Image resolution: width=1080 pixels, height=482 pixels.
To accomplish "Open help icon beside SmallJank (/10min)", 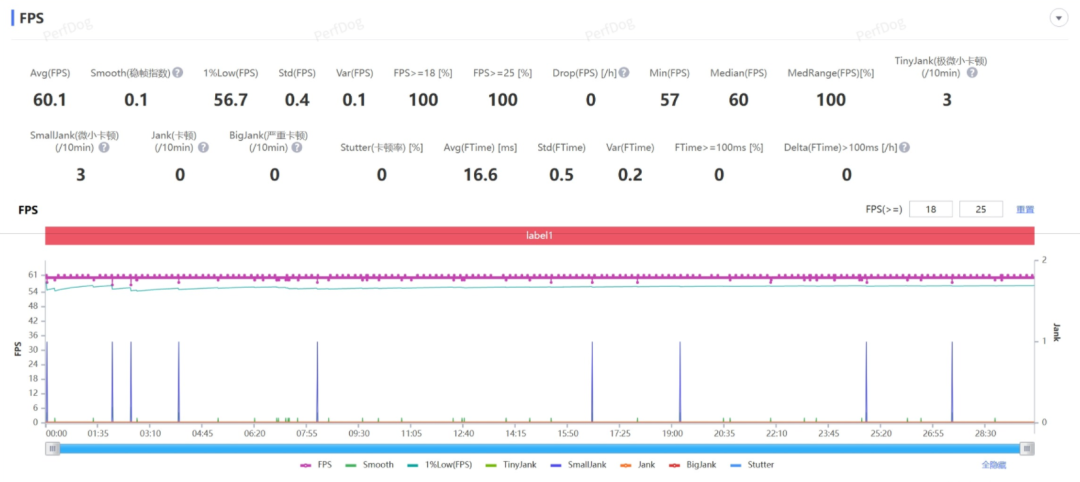I will click(104, 147).
